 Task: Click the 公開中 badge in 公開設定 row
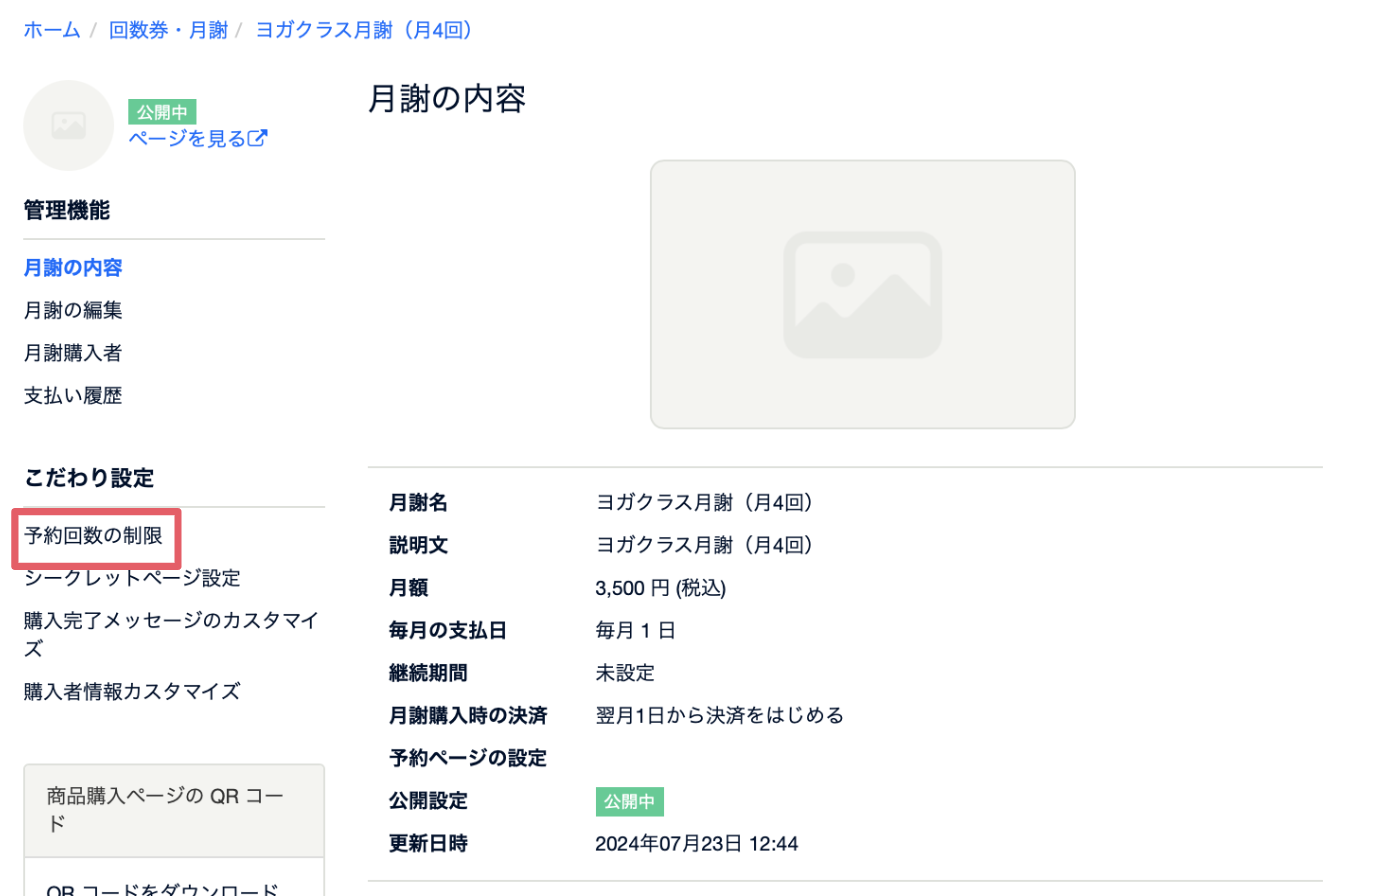[x=629, y=801]
